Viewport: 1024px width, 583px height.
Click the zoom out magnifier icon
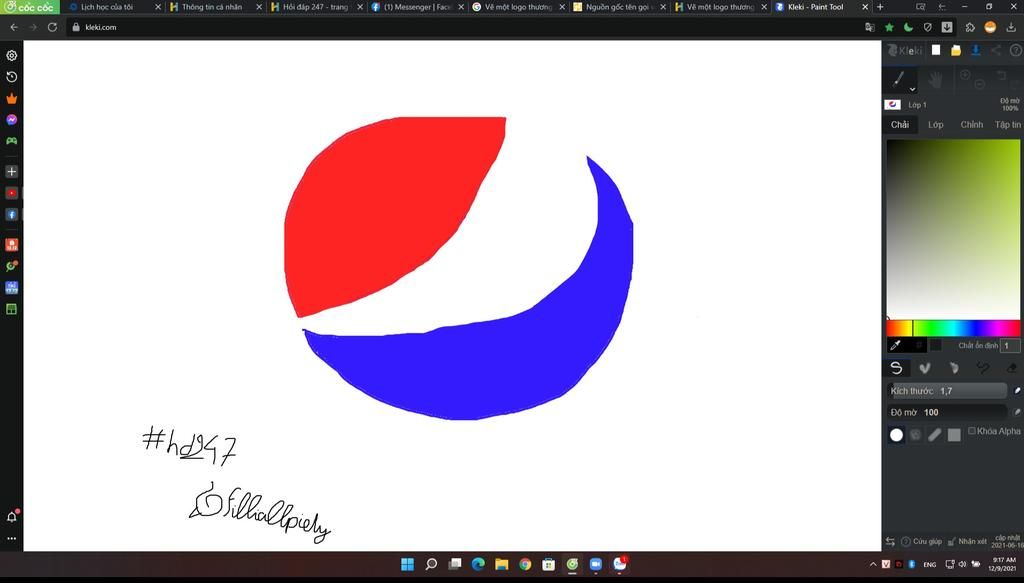979,84
